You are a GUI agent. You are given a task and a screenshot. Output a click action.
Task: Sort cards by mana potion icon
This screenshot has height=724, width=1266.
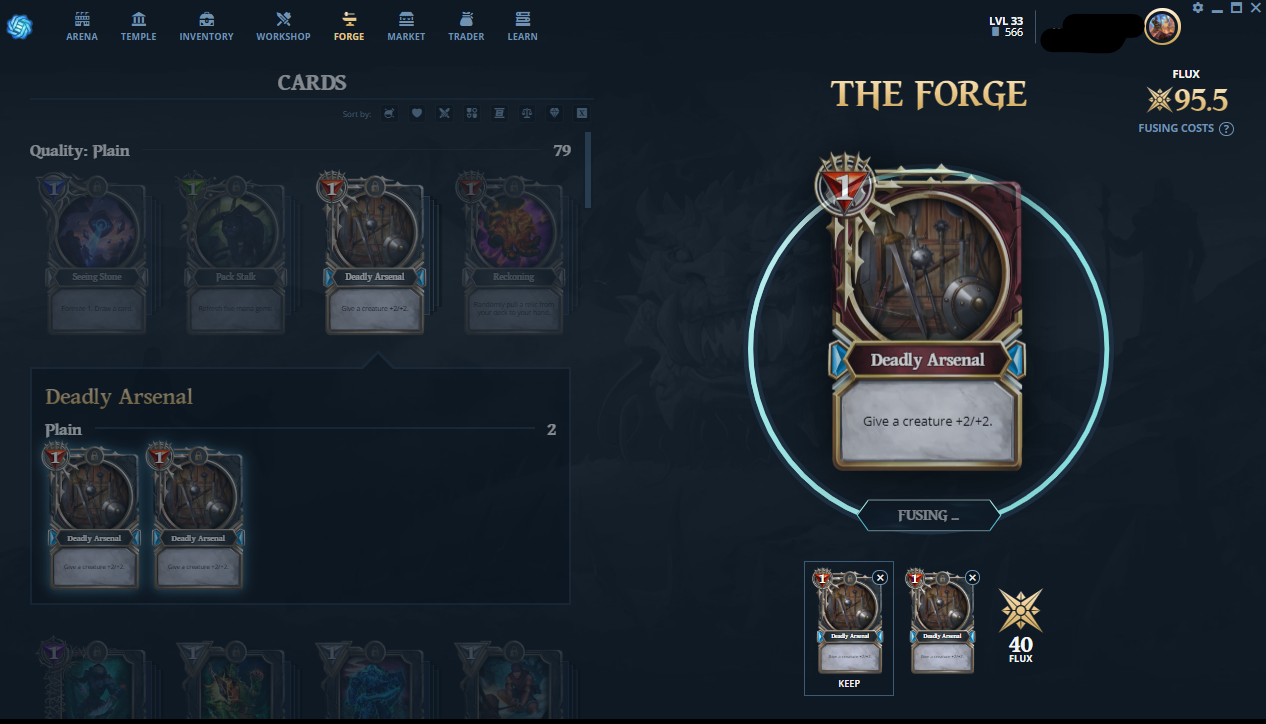coord(389,114)
